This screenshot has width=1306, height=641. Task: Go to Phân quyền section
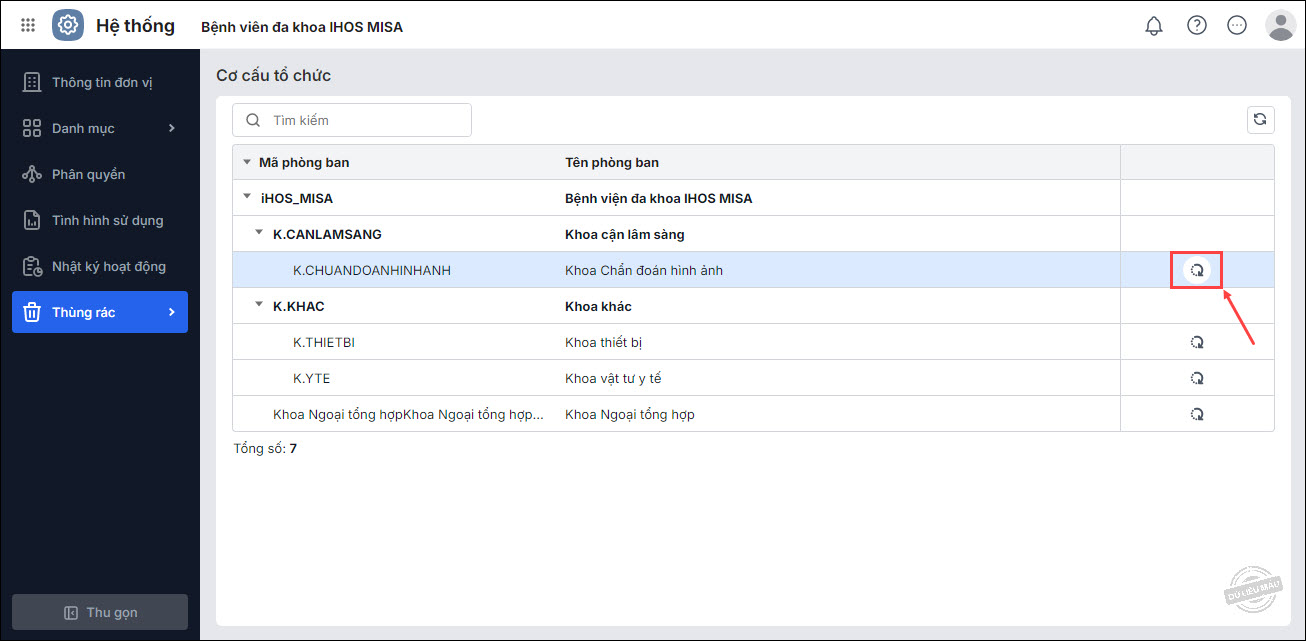tap(100, 174)
